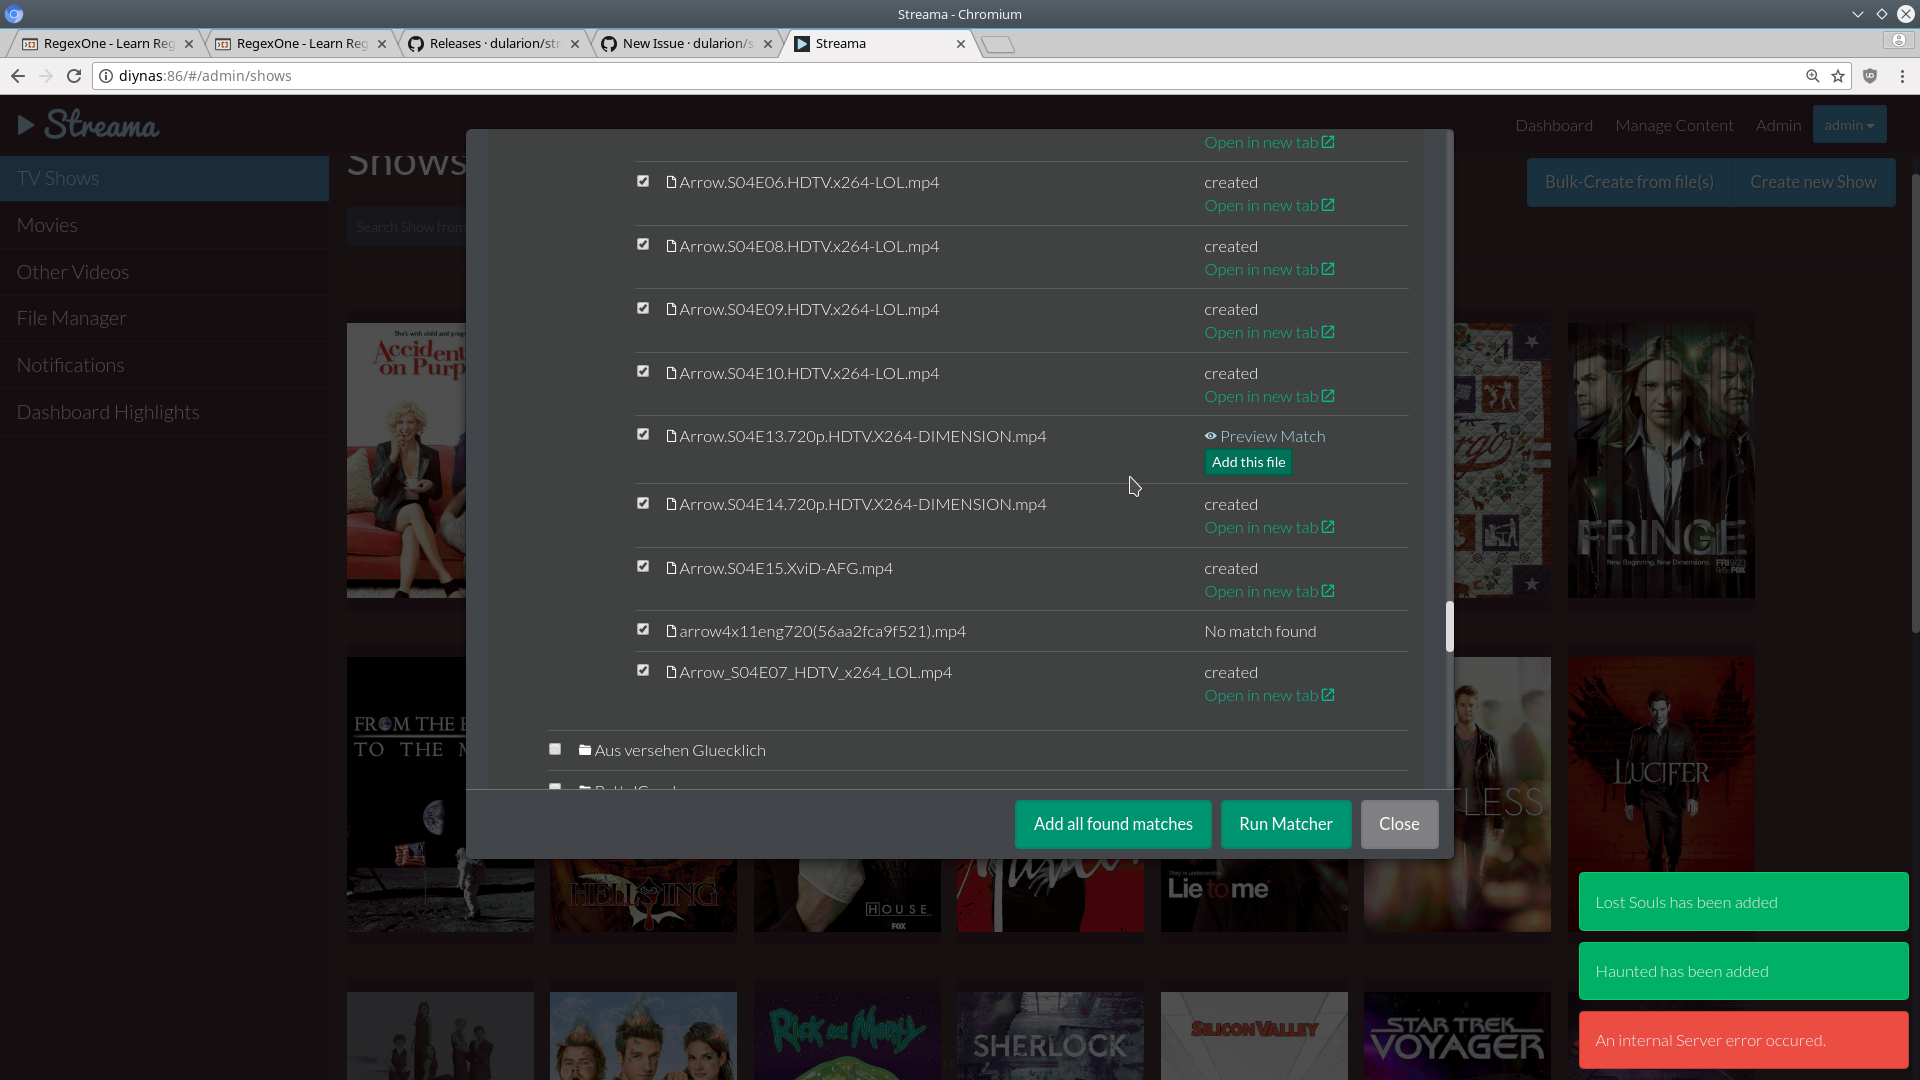
Task: Open the Chromium three-dot menu
Action: point(1903,75)
